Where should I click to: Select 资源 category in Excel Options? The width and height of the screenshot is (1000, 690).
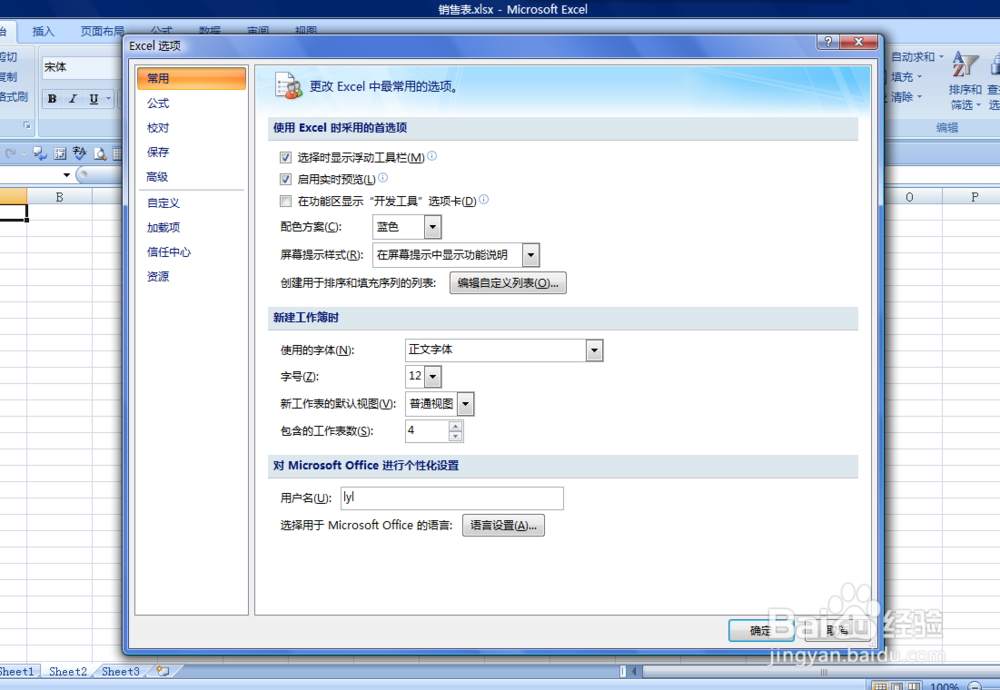click(x=191, y=276)
